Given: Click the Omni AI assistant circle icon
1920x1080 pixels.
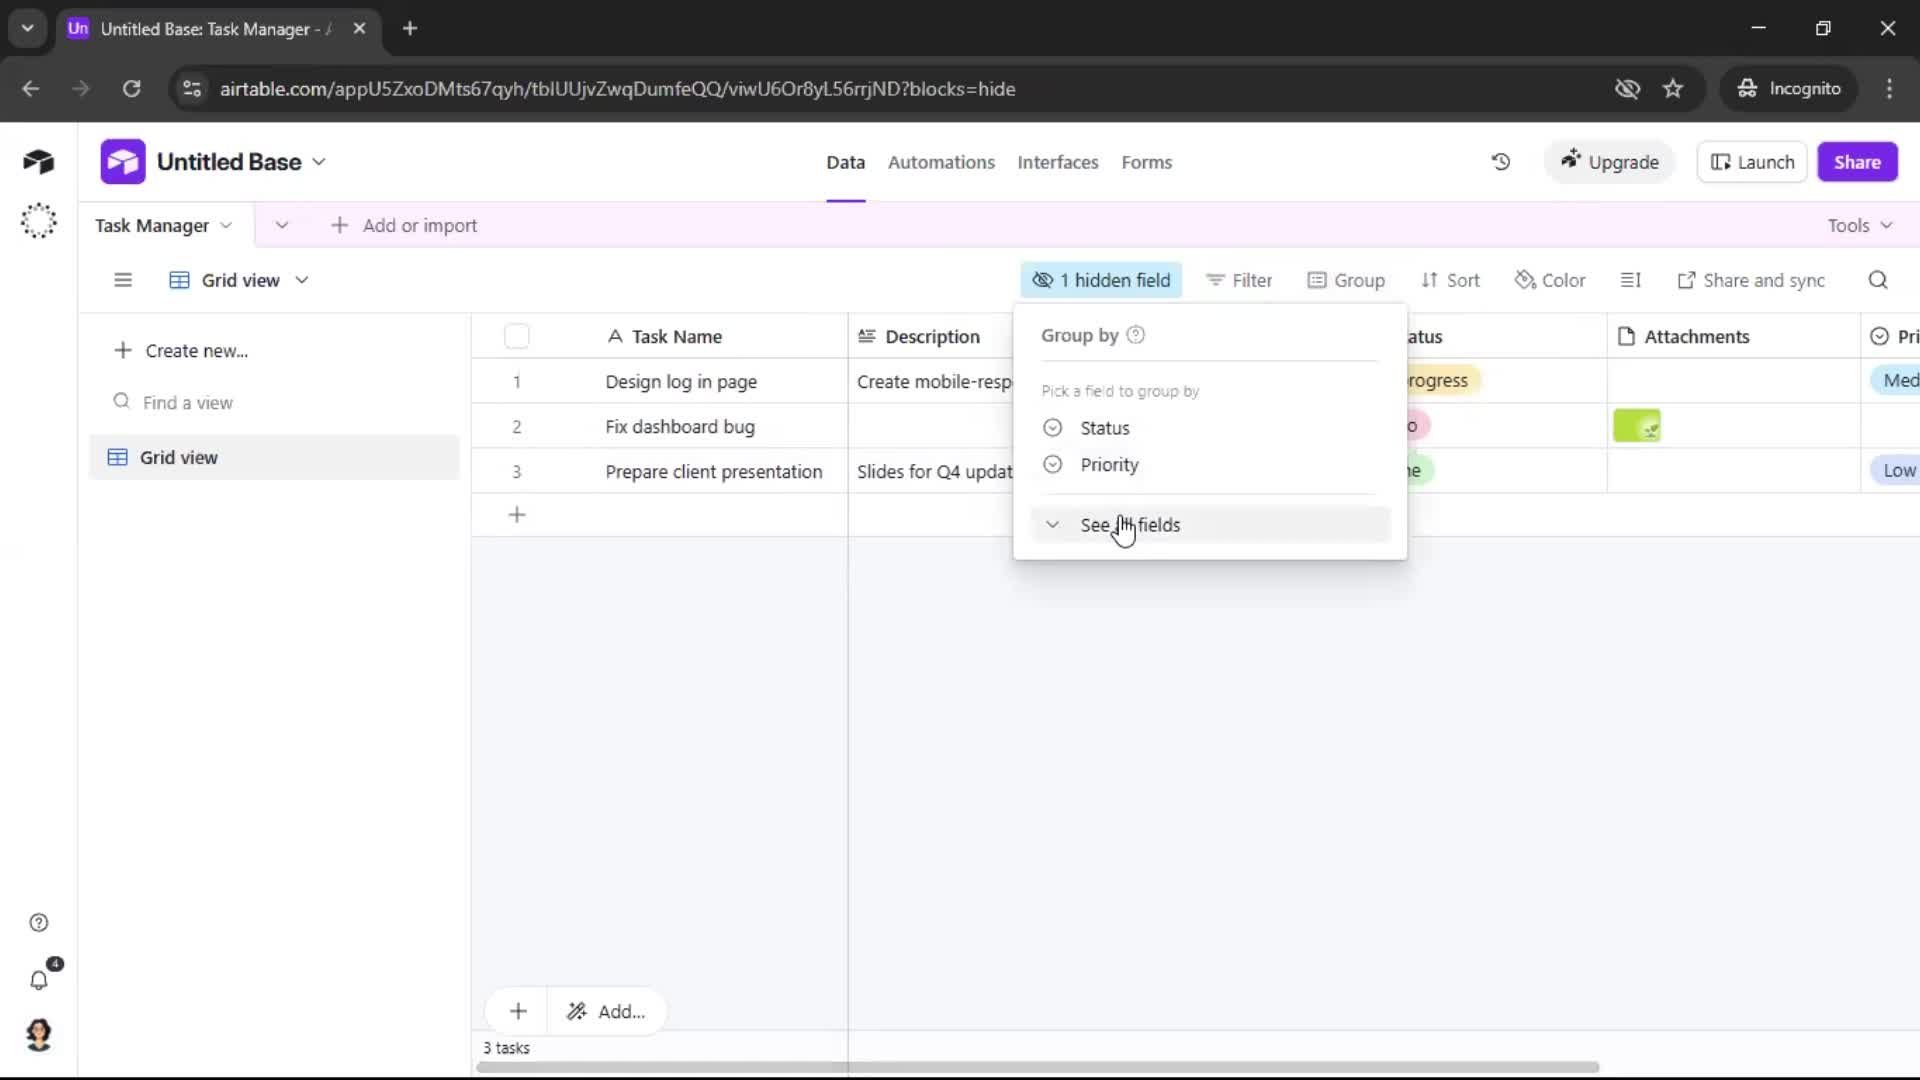Looking at the screenshot, I should tap(38, 220).
